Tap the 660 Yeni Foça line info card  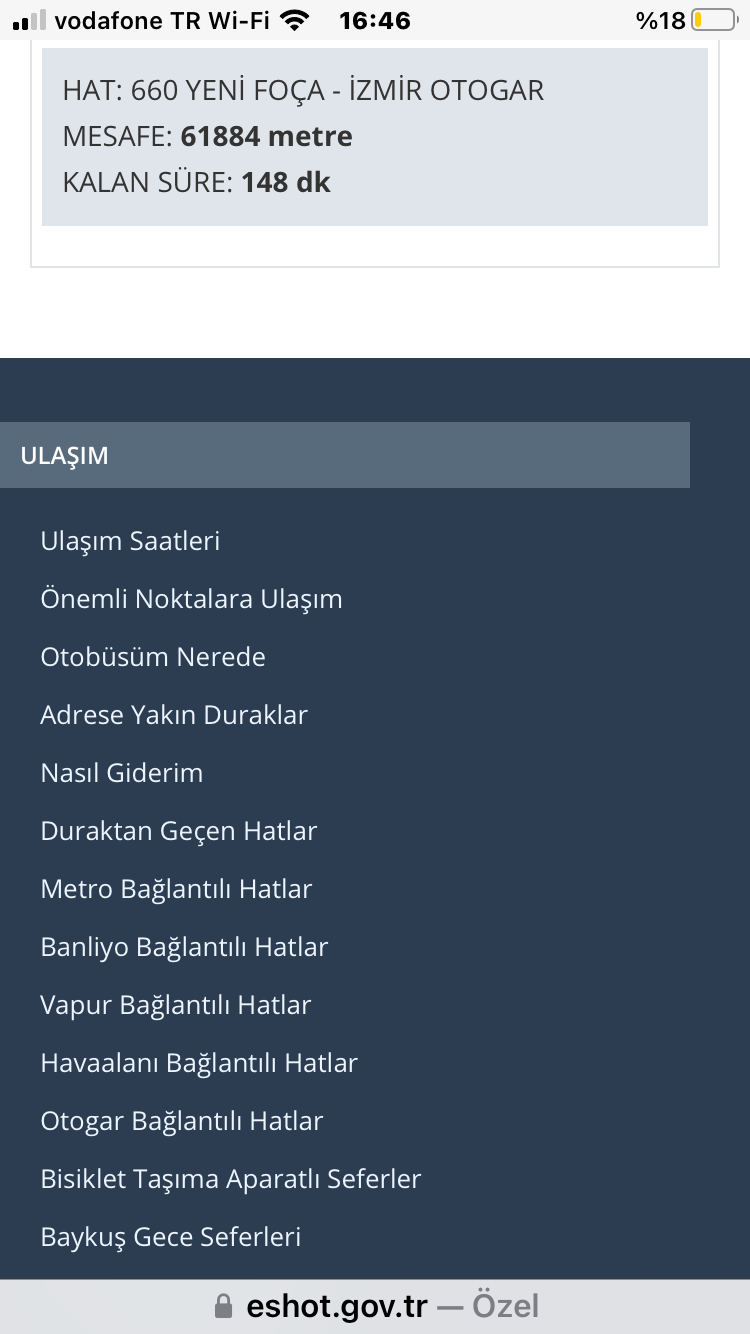(x=375, y=137)
